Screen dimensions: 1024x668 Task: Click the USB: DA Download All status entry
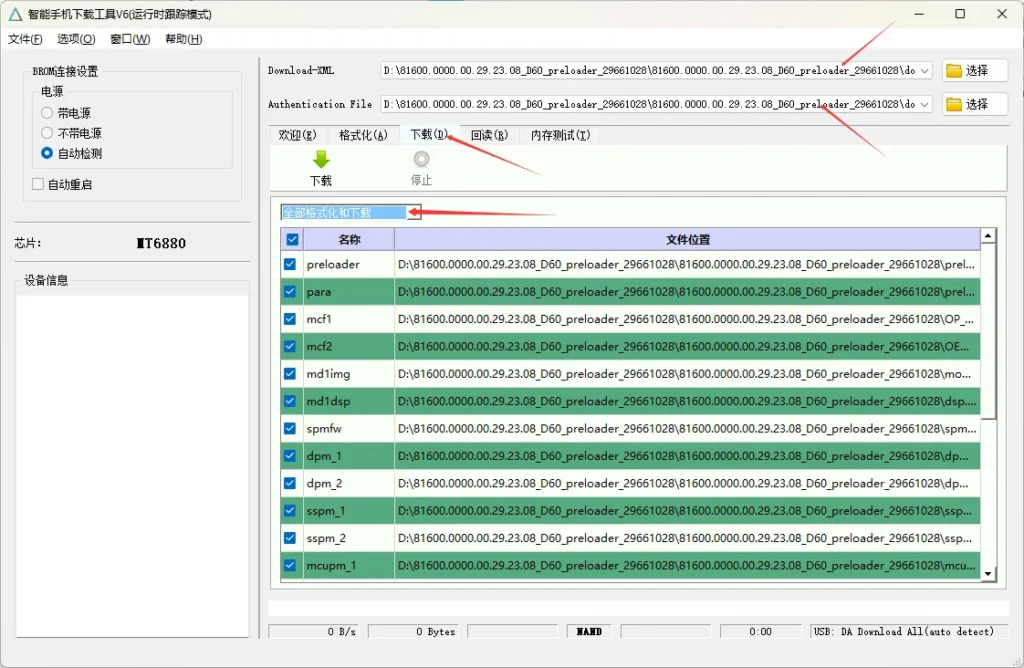point(909,631)
